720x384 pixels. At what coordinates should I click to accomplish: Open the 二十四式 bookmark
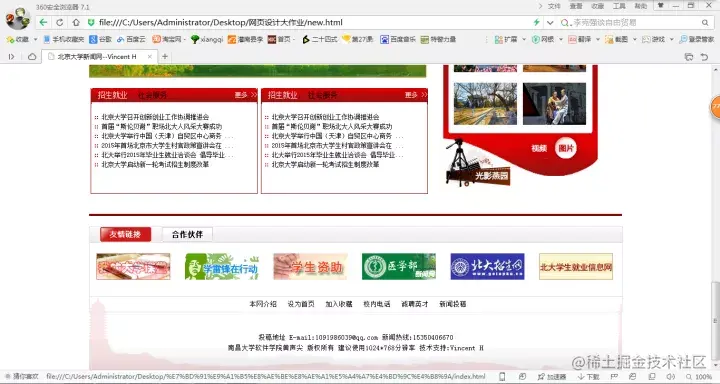(x=320, y=40)
